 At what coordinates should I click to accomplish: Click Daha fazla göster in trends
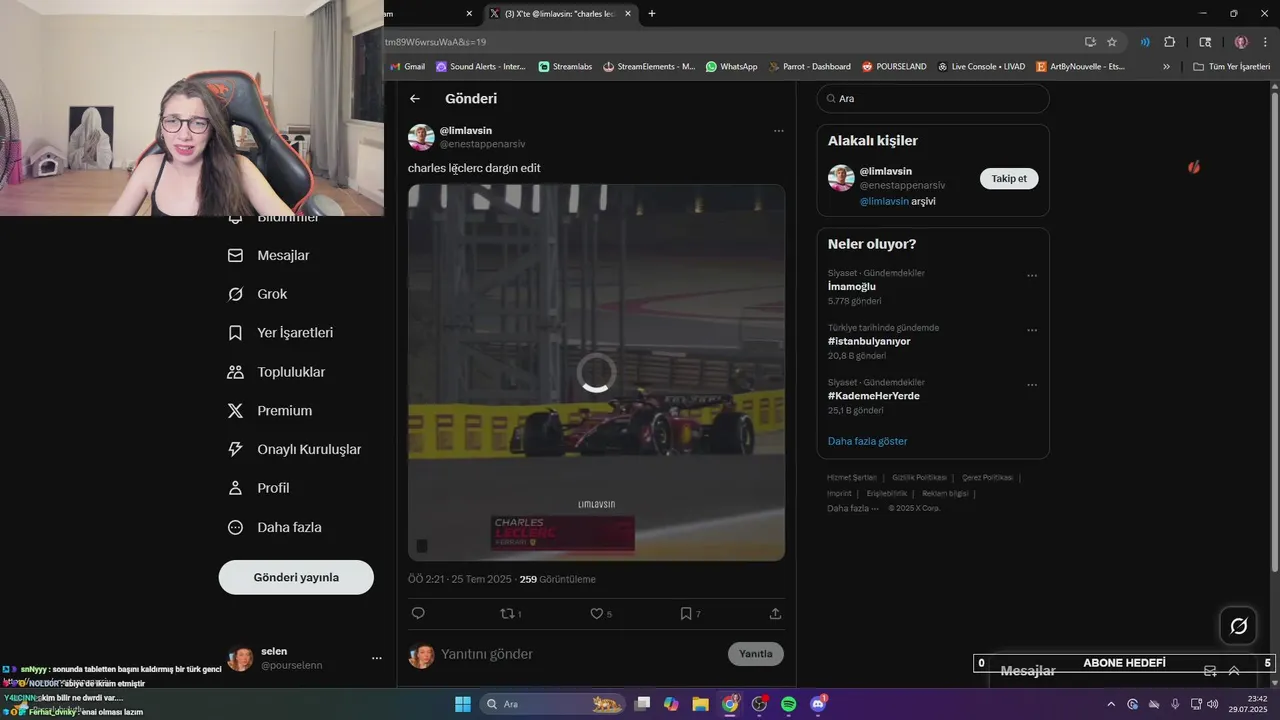[x=867, y=441]
